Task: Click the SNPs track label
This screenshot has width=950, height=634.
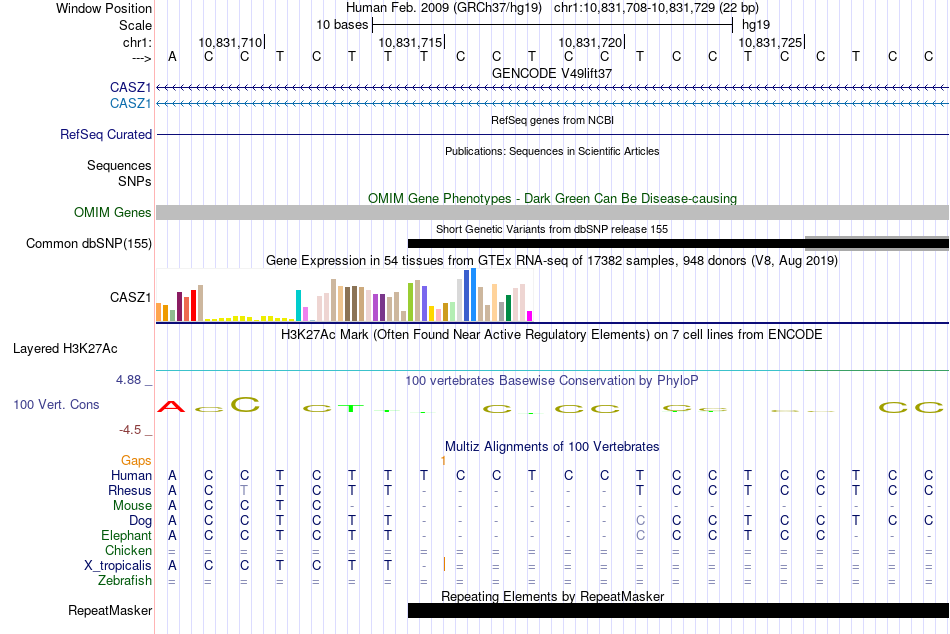Action: (x=135, y=181)
